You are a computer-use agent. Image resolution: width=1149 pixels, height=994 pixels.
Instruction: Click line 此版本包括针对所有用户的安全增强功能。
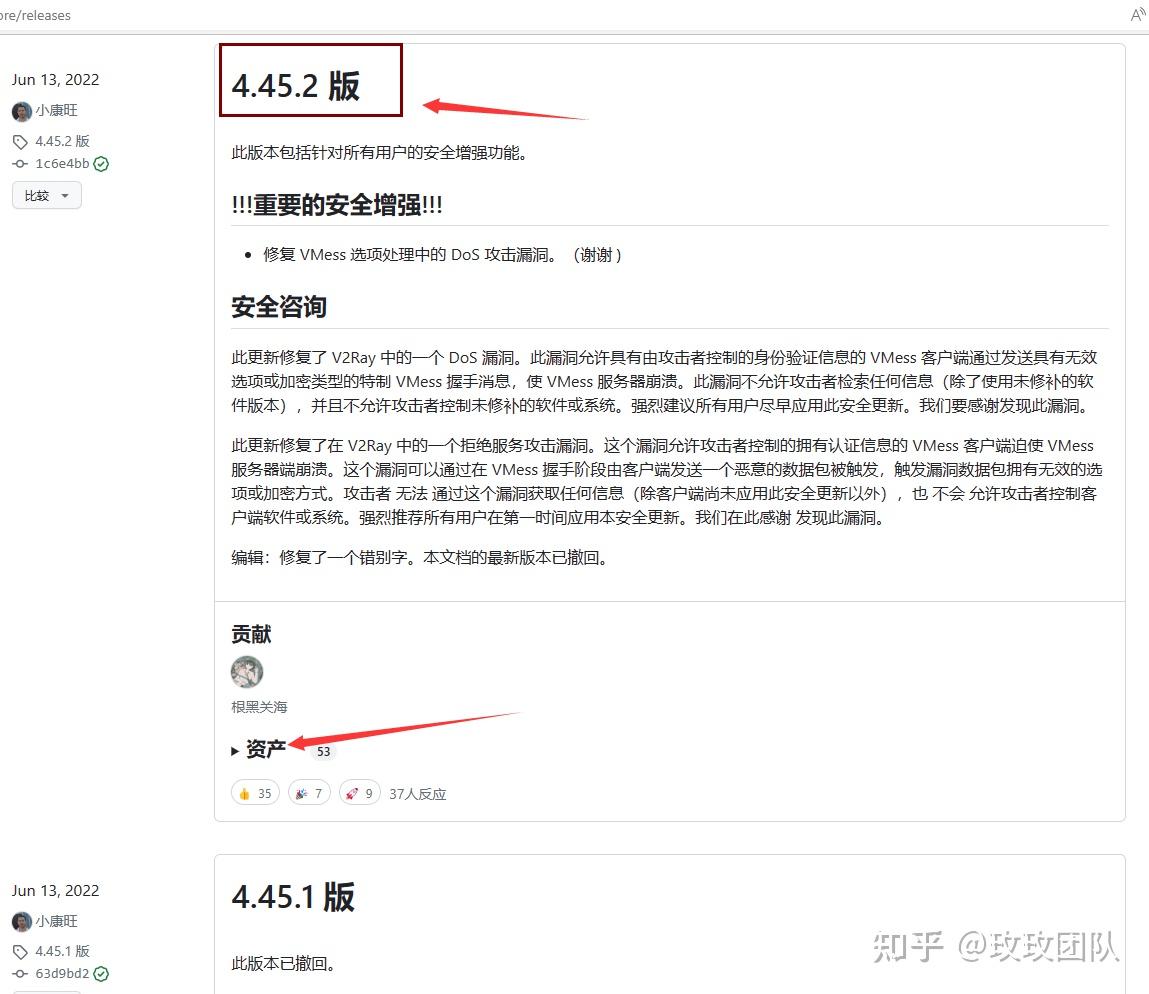(380, 153)
